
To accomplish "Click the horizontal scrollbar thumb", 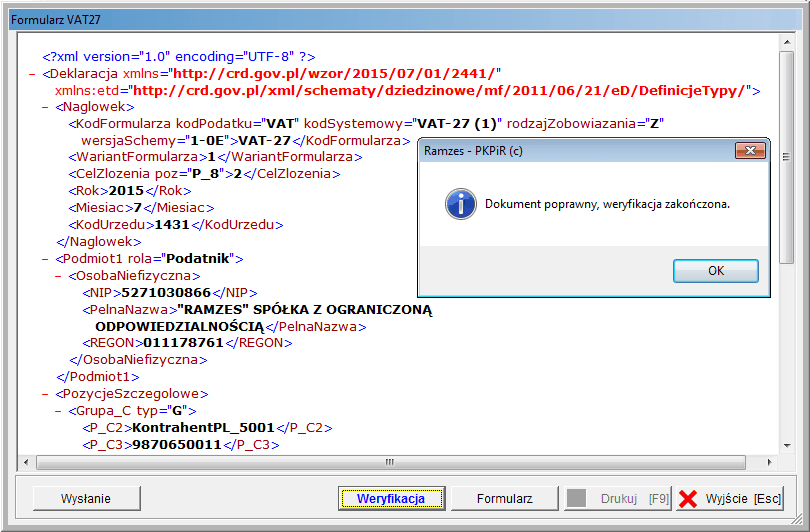I will point(391,462).
